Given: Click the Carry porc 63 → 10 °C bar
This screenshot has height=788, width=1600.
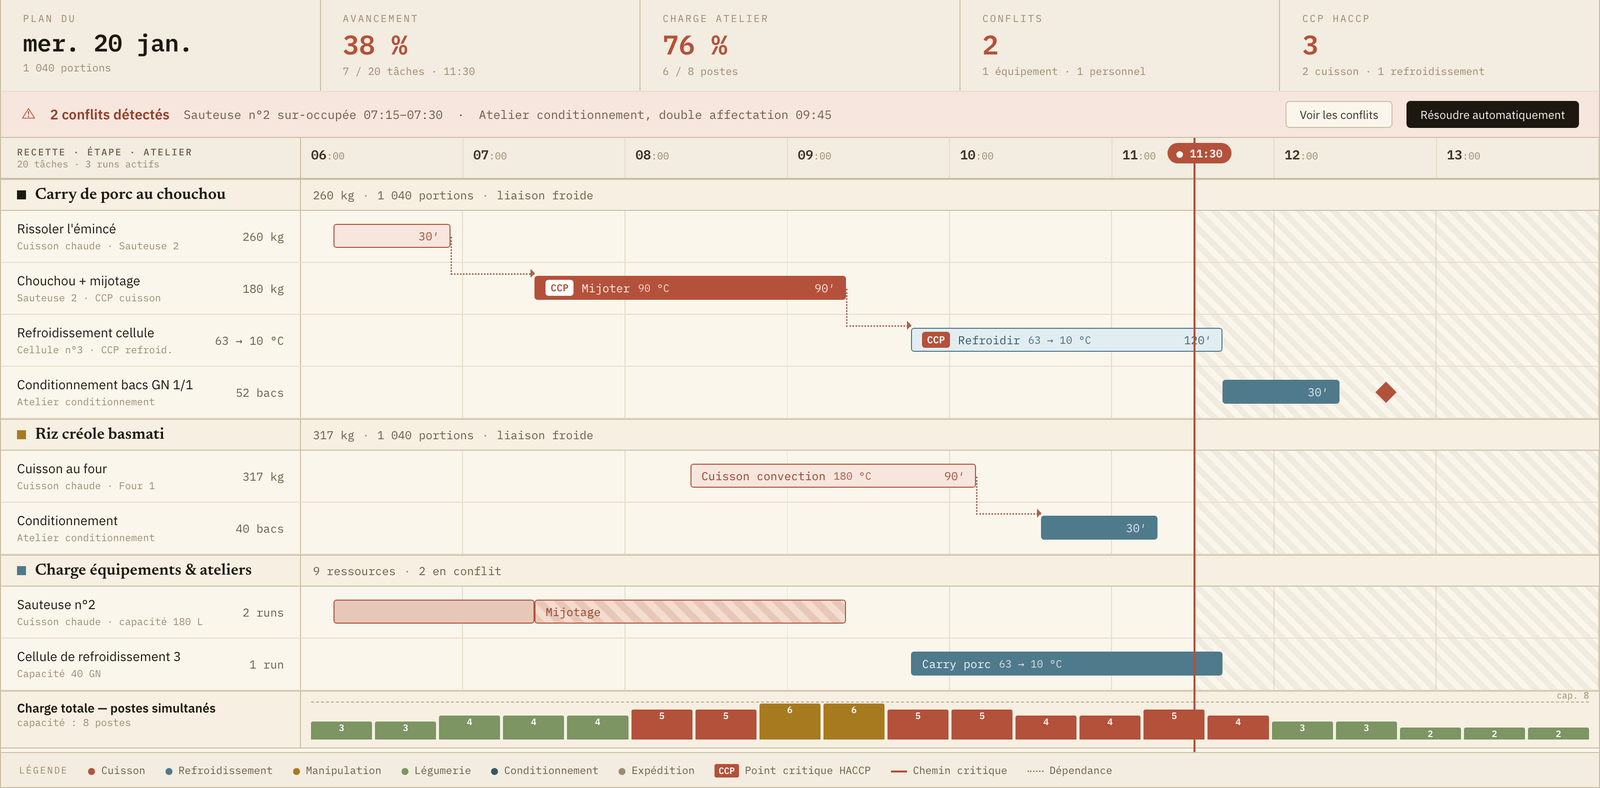Looking at the screenshot, I should tap(1066, 664).
